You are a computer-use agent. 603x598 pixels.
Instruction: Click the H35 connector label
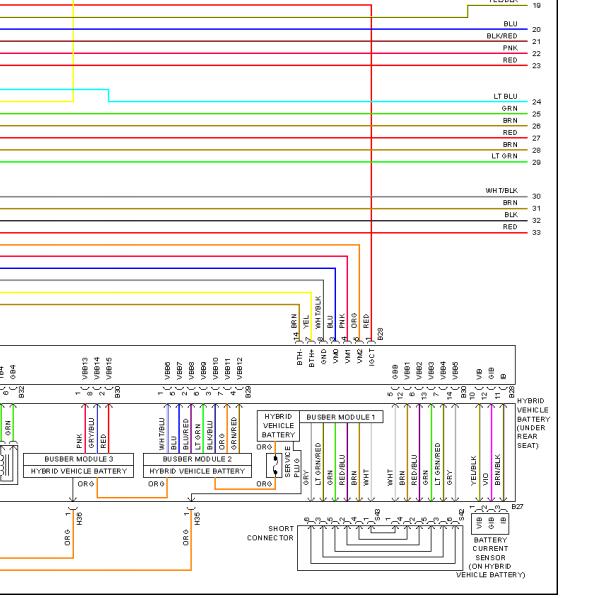pyautogui.click(x=197, y=519)
